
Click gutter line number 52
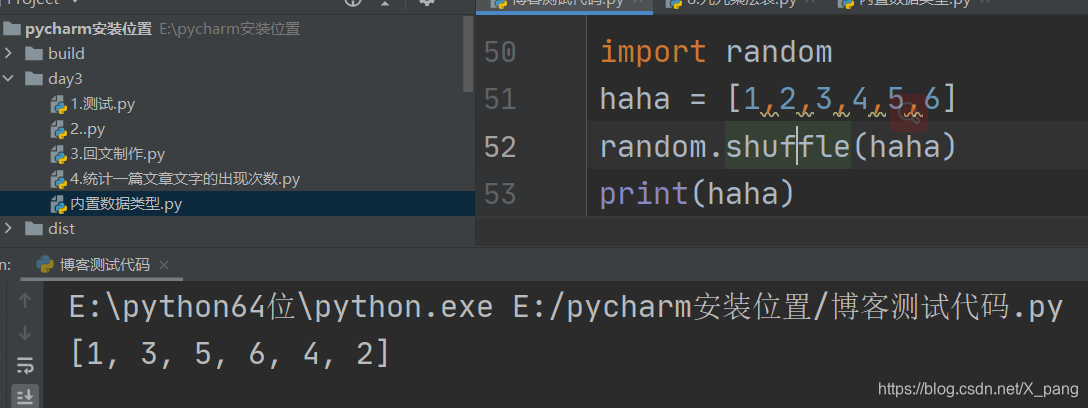point(500,147)
